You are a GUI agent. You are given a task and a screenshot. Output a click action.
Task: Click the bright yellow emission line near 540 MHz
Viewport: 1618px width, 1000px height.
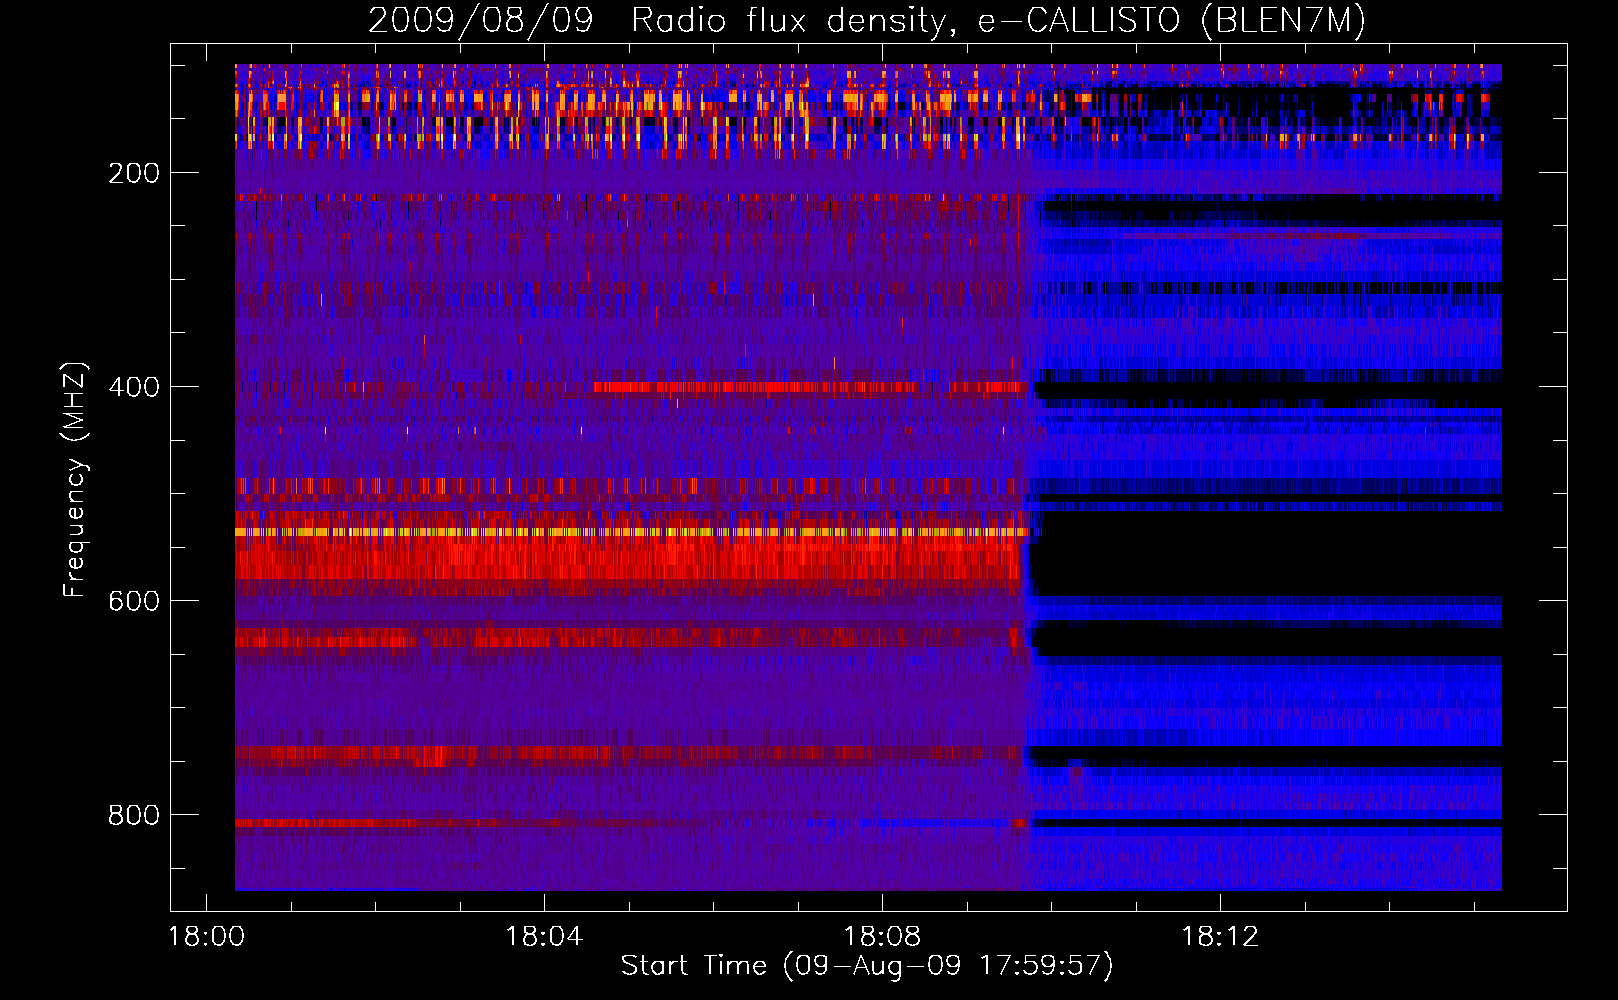tap(632, 533)
